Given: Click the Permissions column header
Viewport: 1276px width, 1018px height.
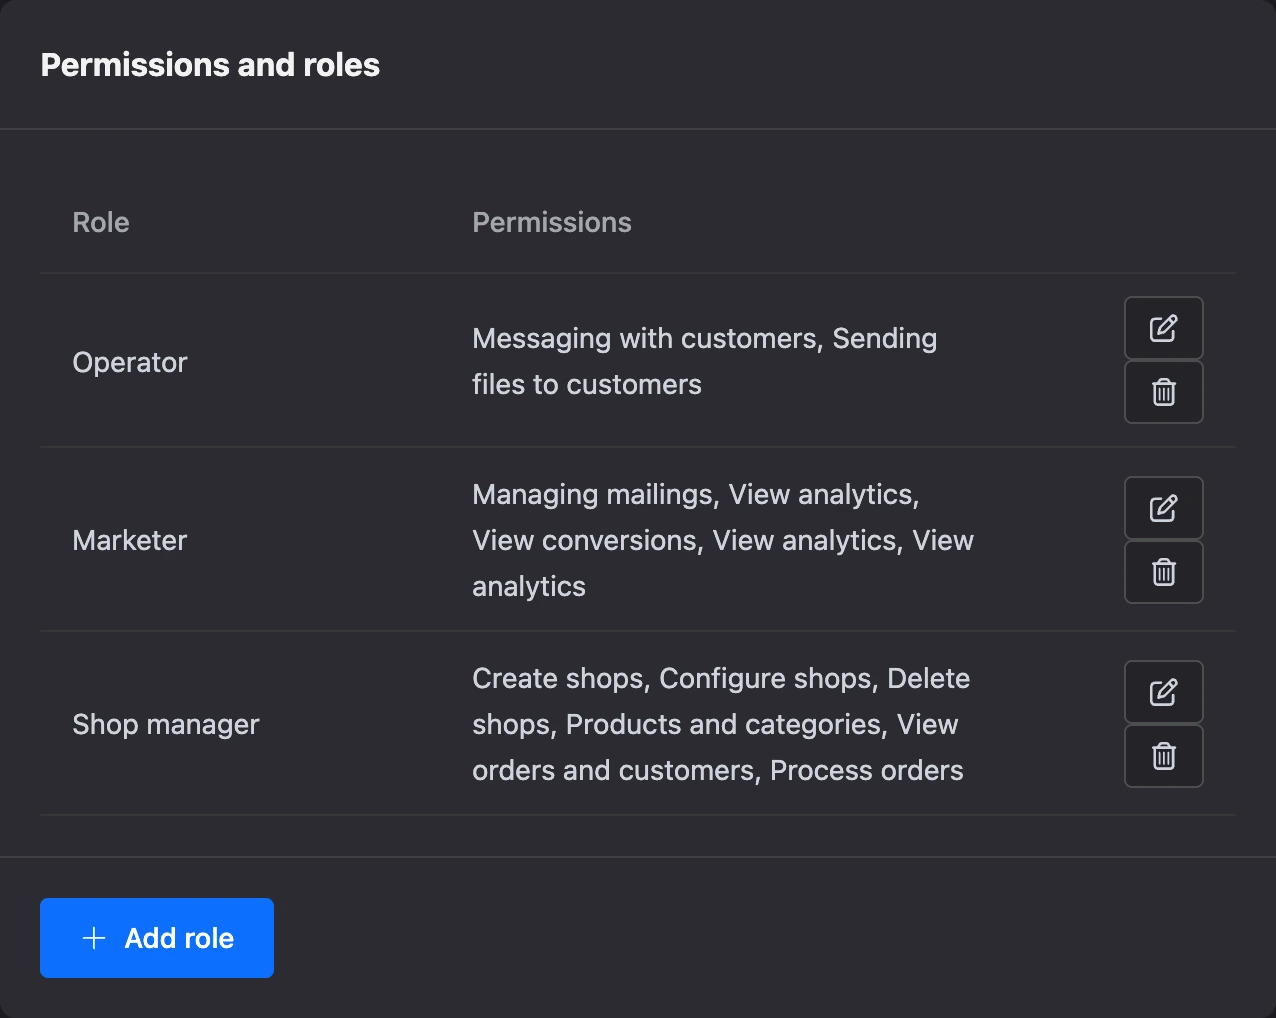Looking at the screenshot, I should (552, 222).
